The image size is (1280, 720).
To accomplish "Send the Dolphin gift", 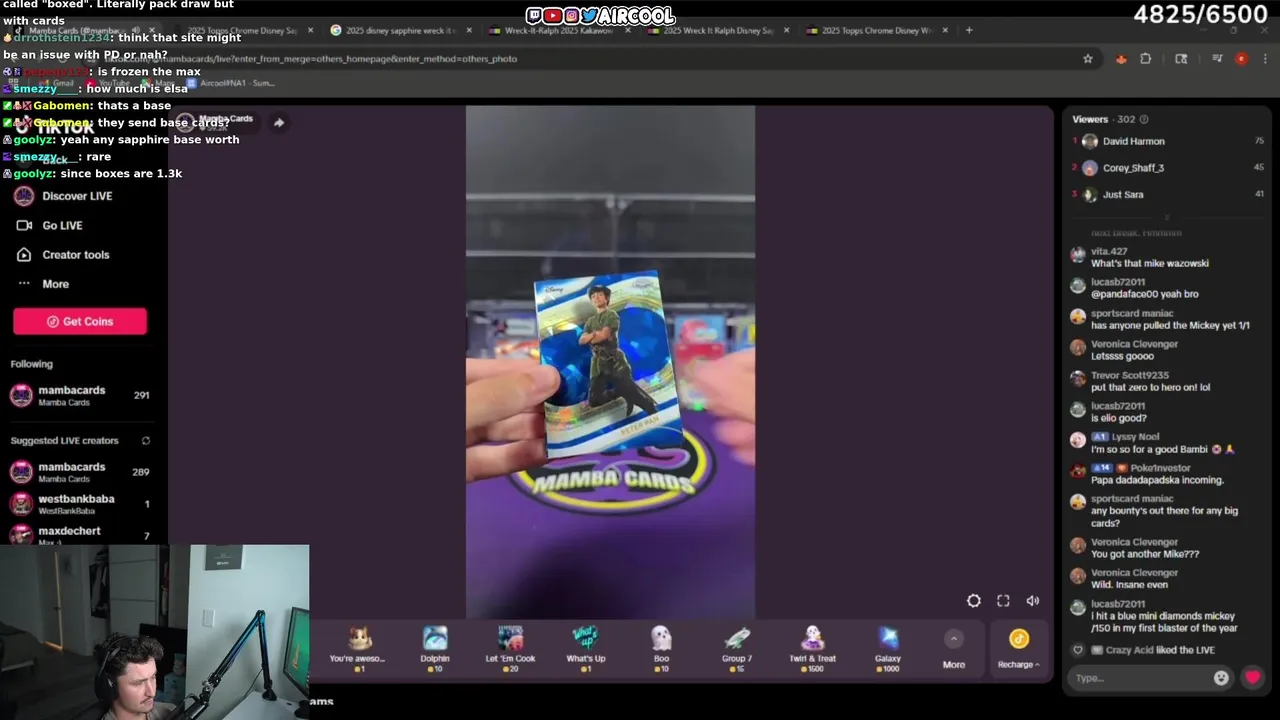I will (x=435, y=648).
